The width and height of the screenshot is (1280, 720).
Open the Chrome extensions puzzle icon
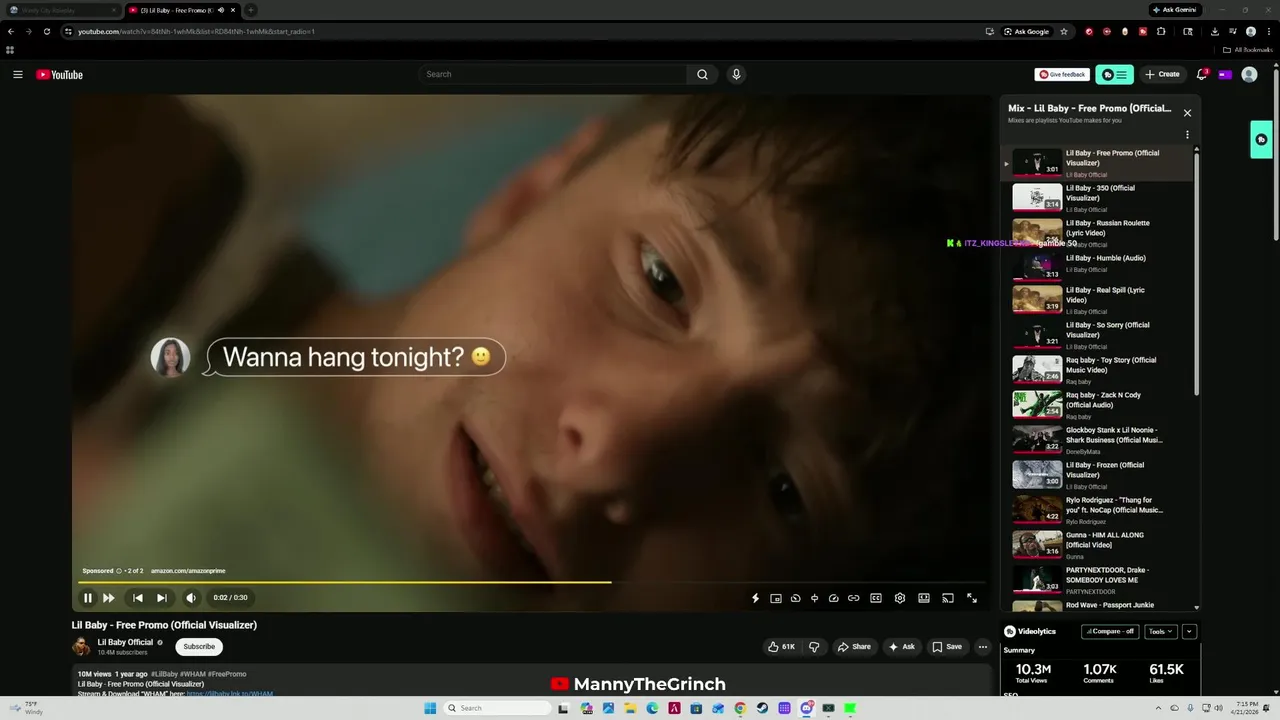[1161, 31]
